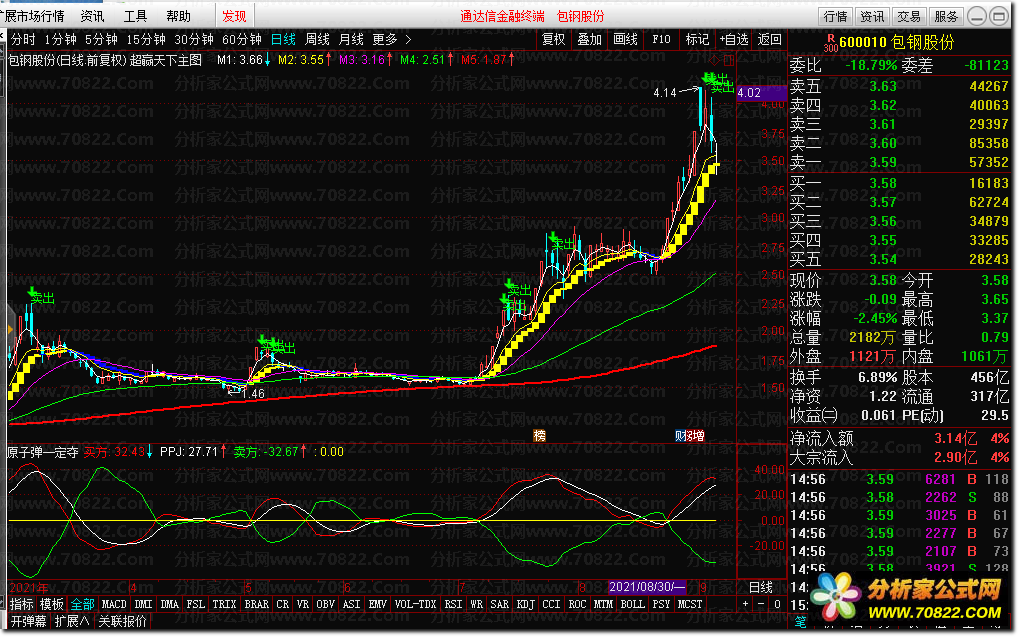Image resolution: width=1020 pixels, height=637 pixels.
Task: Open the 模板 template tab
Action: pyautogui.click(x=52, y=604)
